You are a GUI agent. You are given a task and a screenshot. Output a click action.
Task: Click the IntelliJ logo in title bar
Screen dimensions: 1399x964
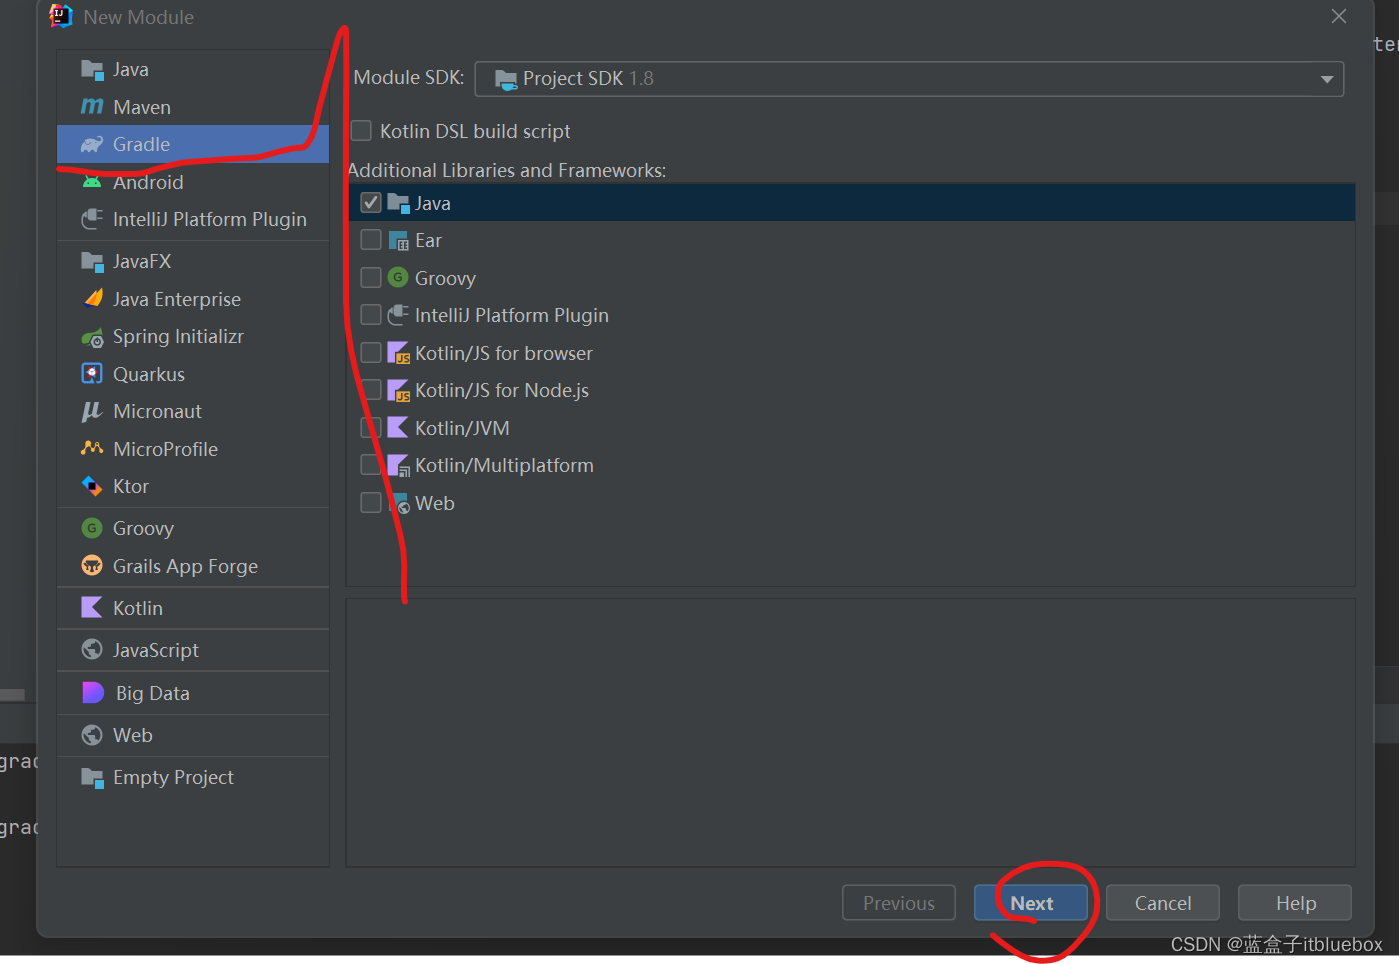[x=61, y=16]
